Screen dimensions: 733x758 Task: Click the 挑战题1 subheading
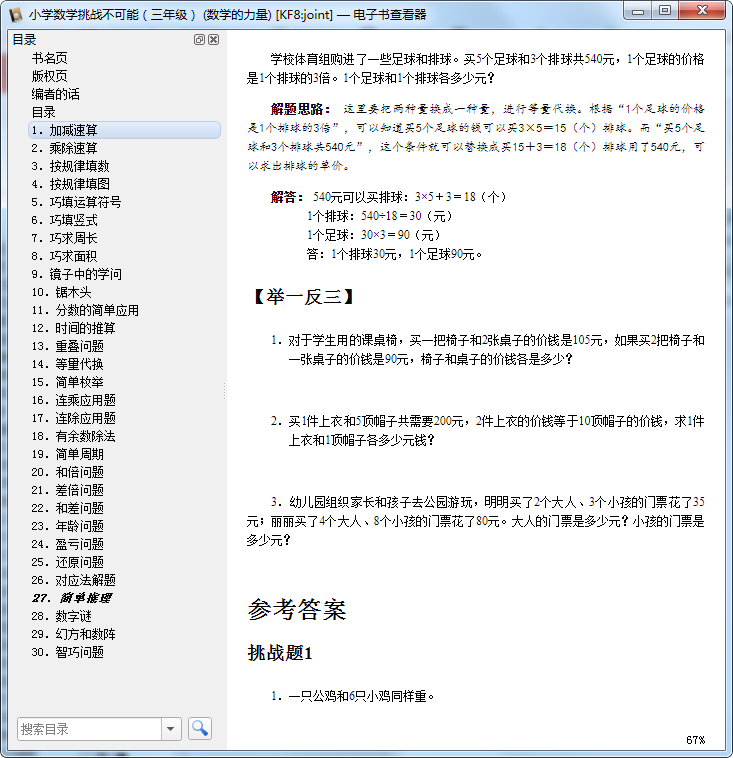click(280, 653)
